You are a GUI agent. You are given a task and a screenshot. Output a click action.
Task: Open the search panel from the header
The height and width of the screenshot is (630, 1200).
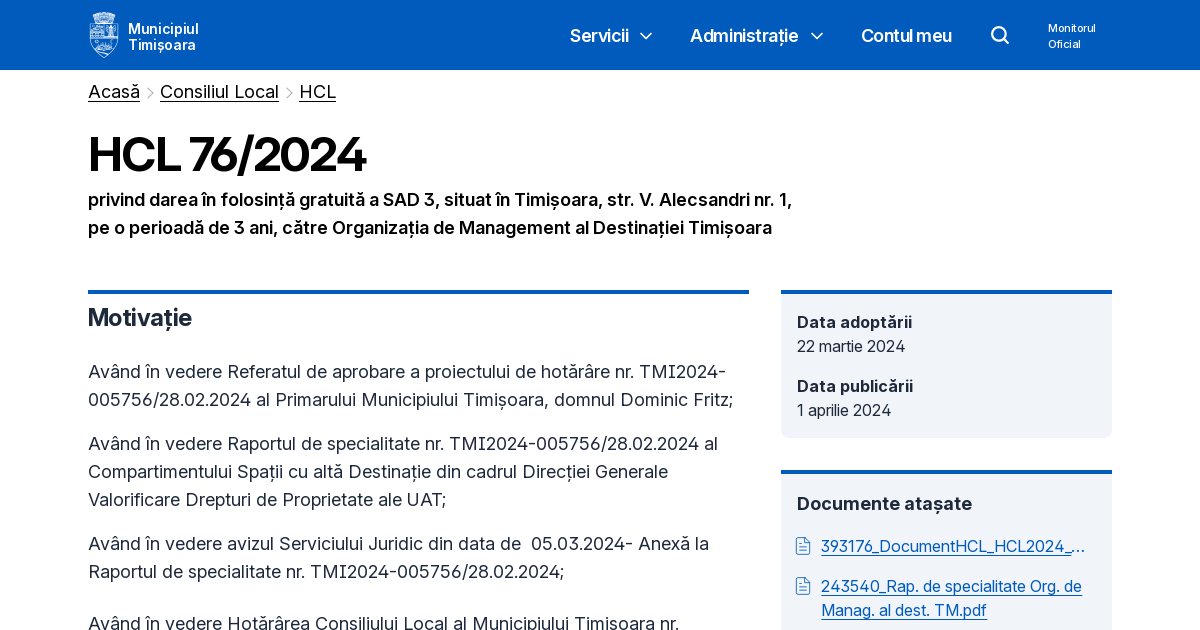(999, 35)
